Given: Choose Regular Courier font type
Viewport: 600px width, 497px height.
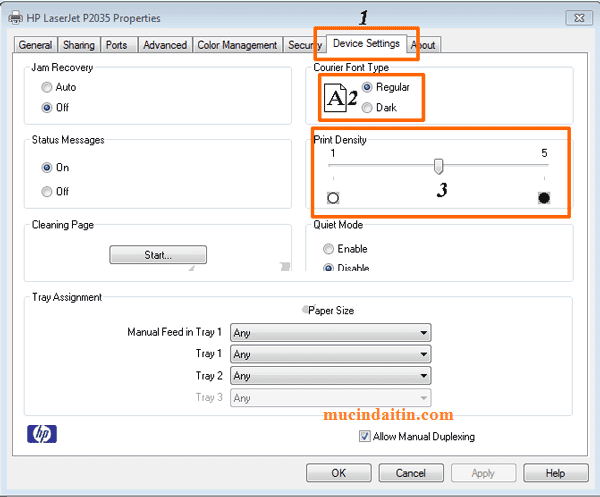Looking at the screenshot, I should click(x=385, y=87).
